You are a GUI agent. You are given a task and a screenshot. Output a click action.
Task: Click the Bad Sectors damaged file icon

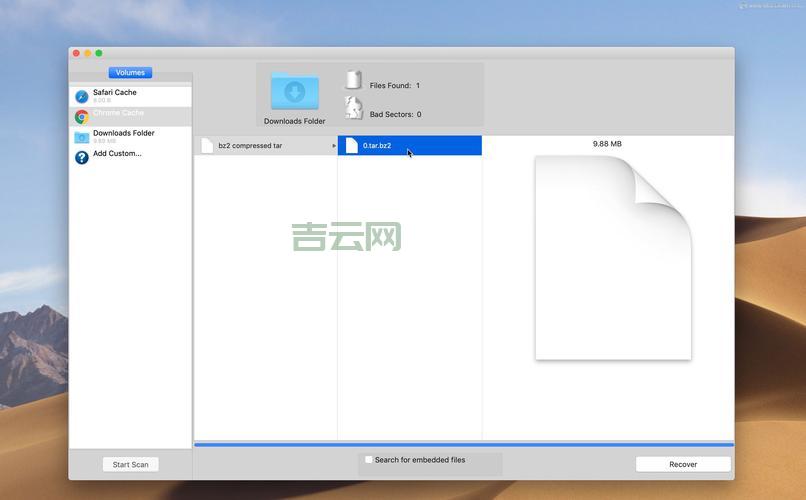point(353,108)
